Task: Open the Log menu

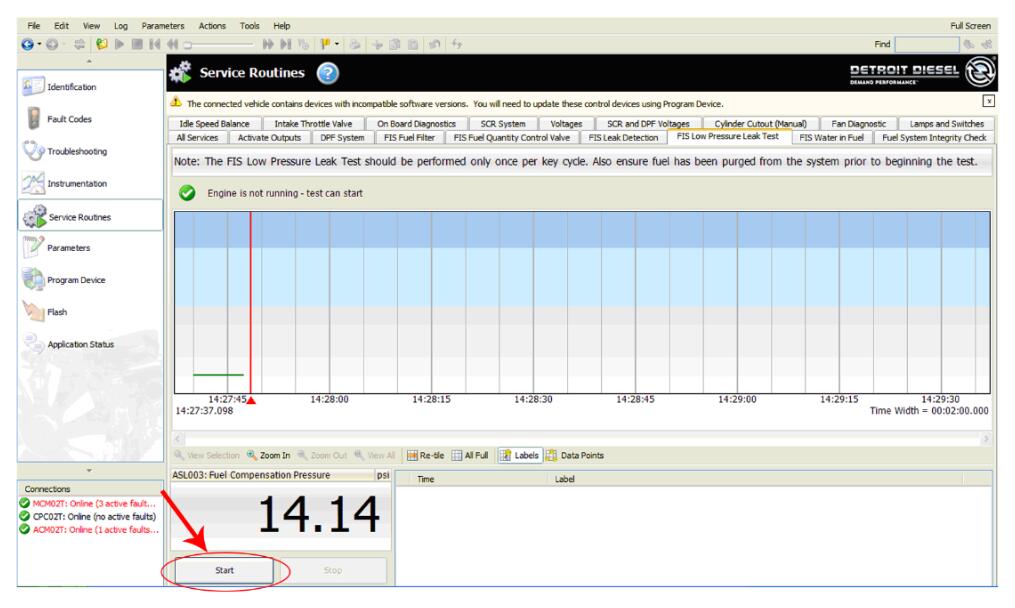Action: 121,26
